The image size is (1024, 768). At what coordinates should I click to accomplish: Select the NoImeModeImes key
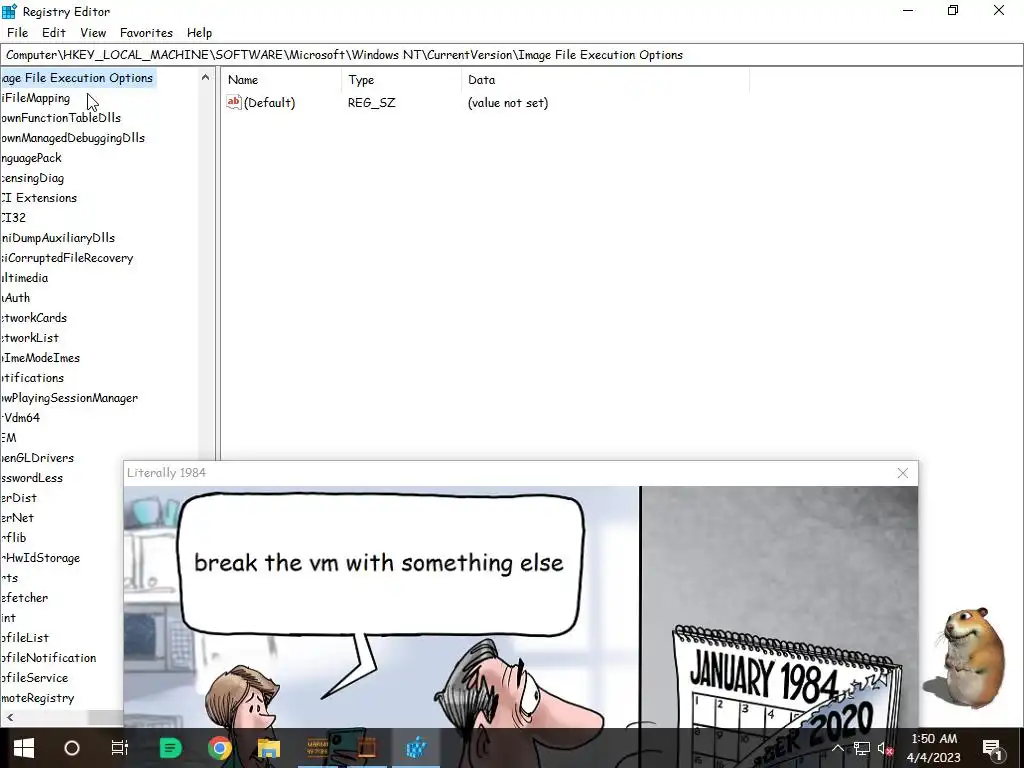[40, 358]
